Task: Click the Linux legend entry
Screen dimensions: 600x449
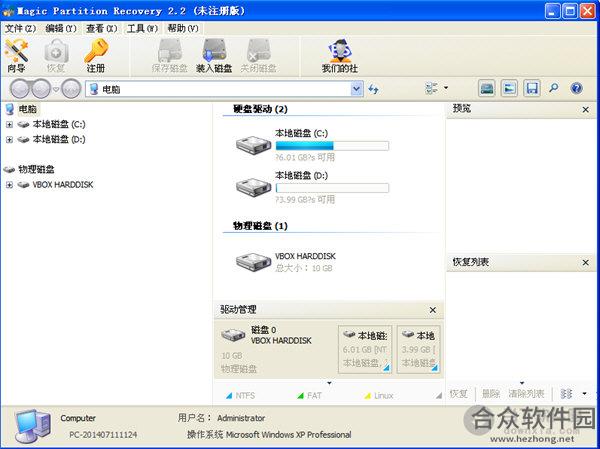Action: click(379, 395)
